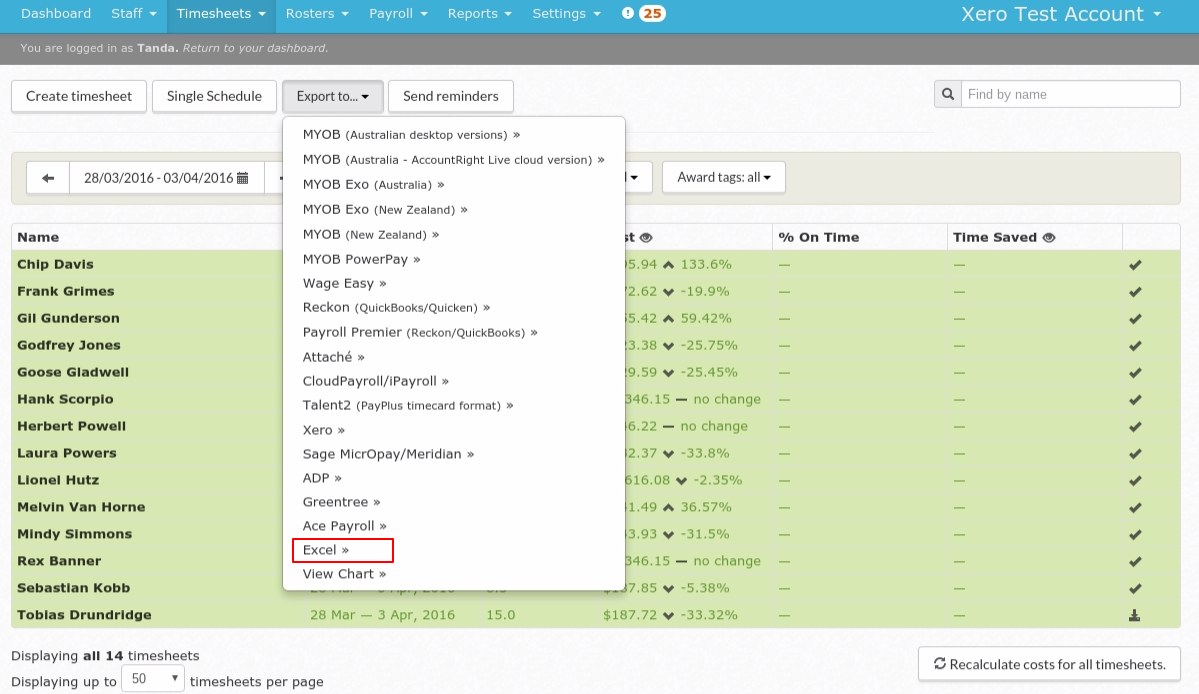1199x694 pixels.
Task: Select Ace Payroll export option
Action: [344, 526]
